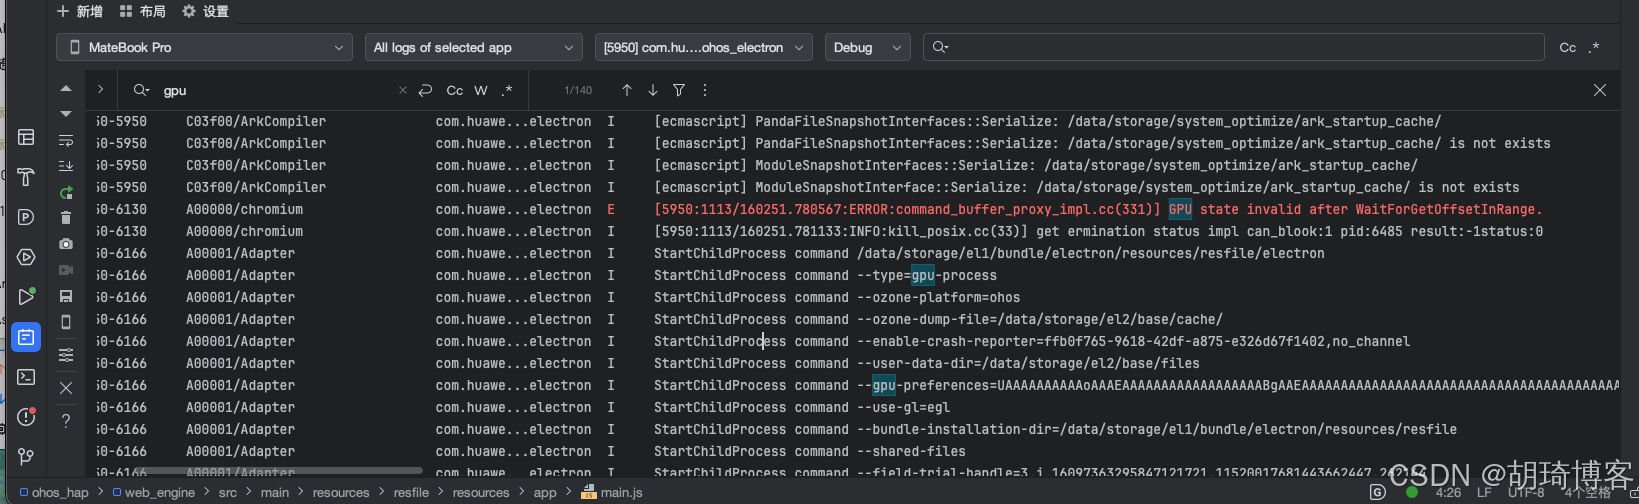The image size is (1639, 504).
Task: Open the Run tool window icon
Action: tap(26, 297)
